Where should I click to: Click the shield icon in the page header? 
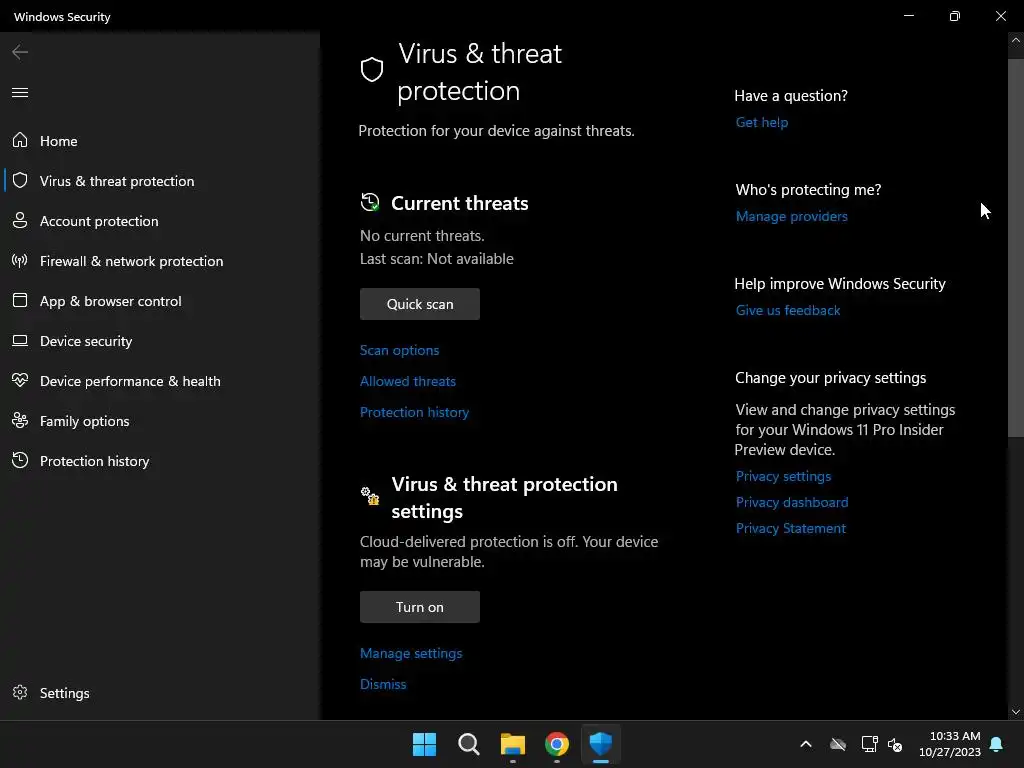point(372,69)
